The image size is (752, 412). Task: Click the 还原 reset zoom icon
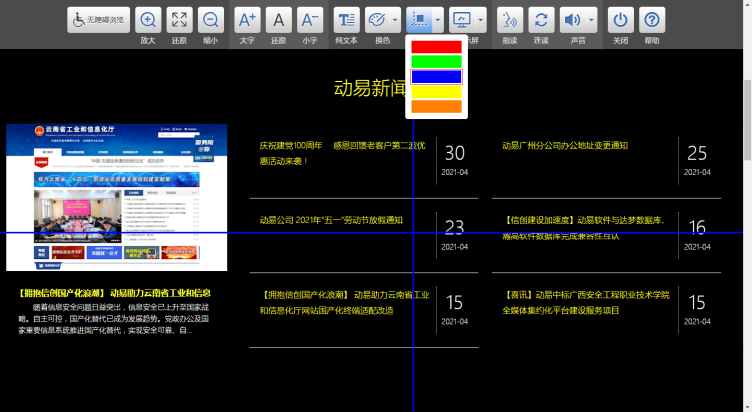point(179,20)
